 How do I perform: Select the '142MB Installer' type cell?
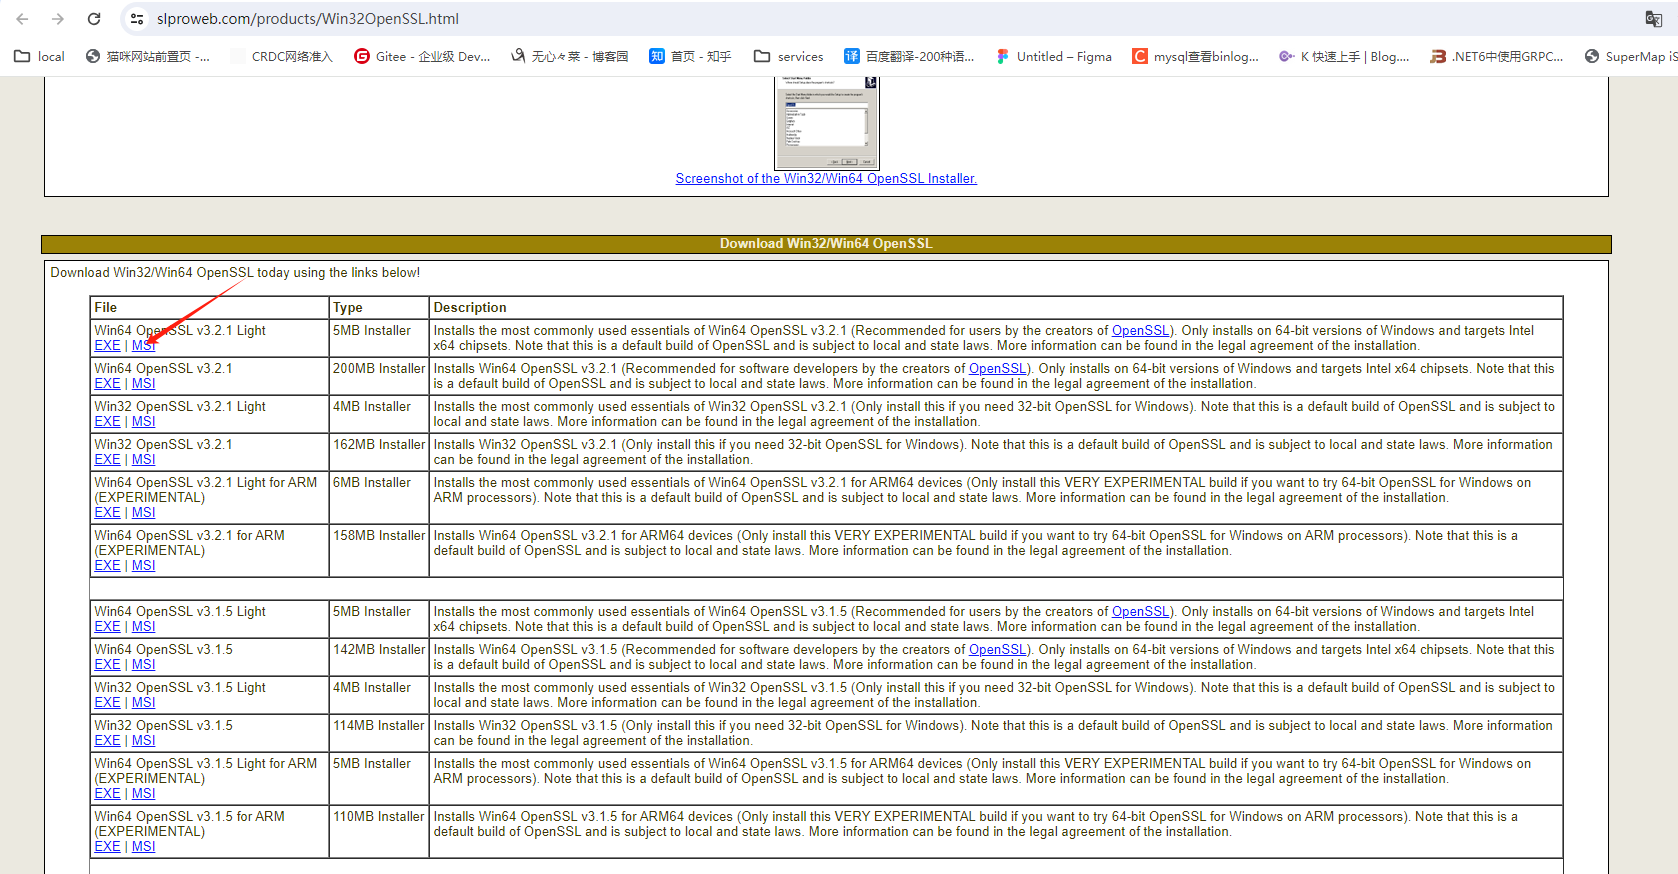[x=379, y=657]
